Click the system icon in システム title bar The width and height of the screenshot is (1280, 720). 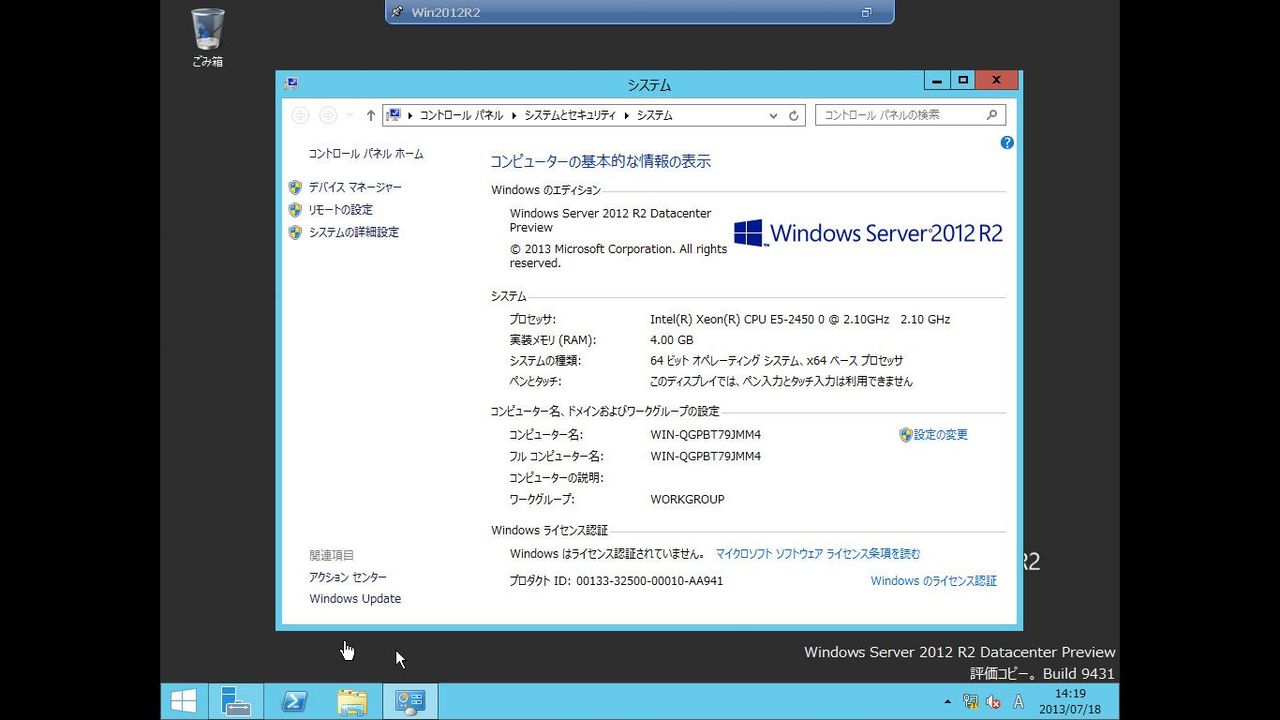pos(291,84)
